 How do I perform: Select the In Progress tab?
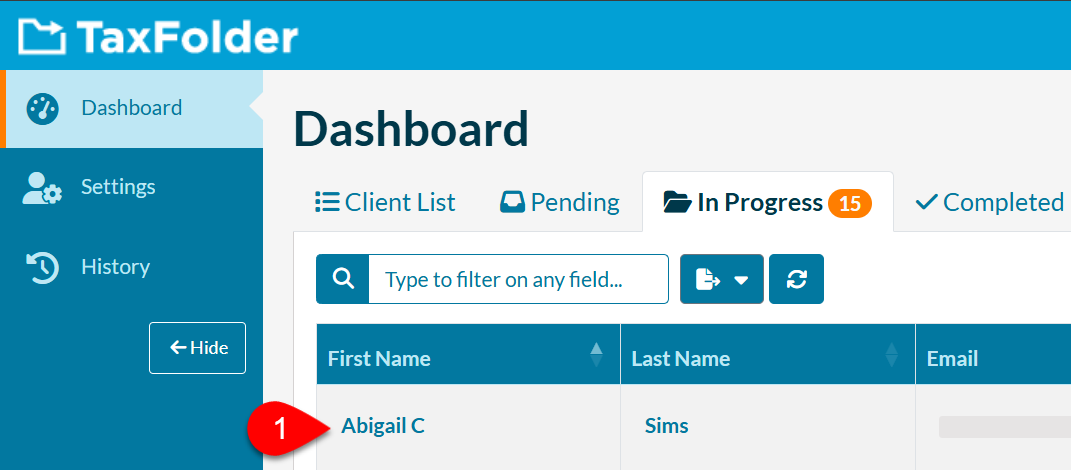click(745, 203)
